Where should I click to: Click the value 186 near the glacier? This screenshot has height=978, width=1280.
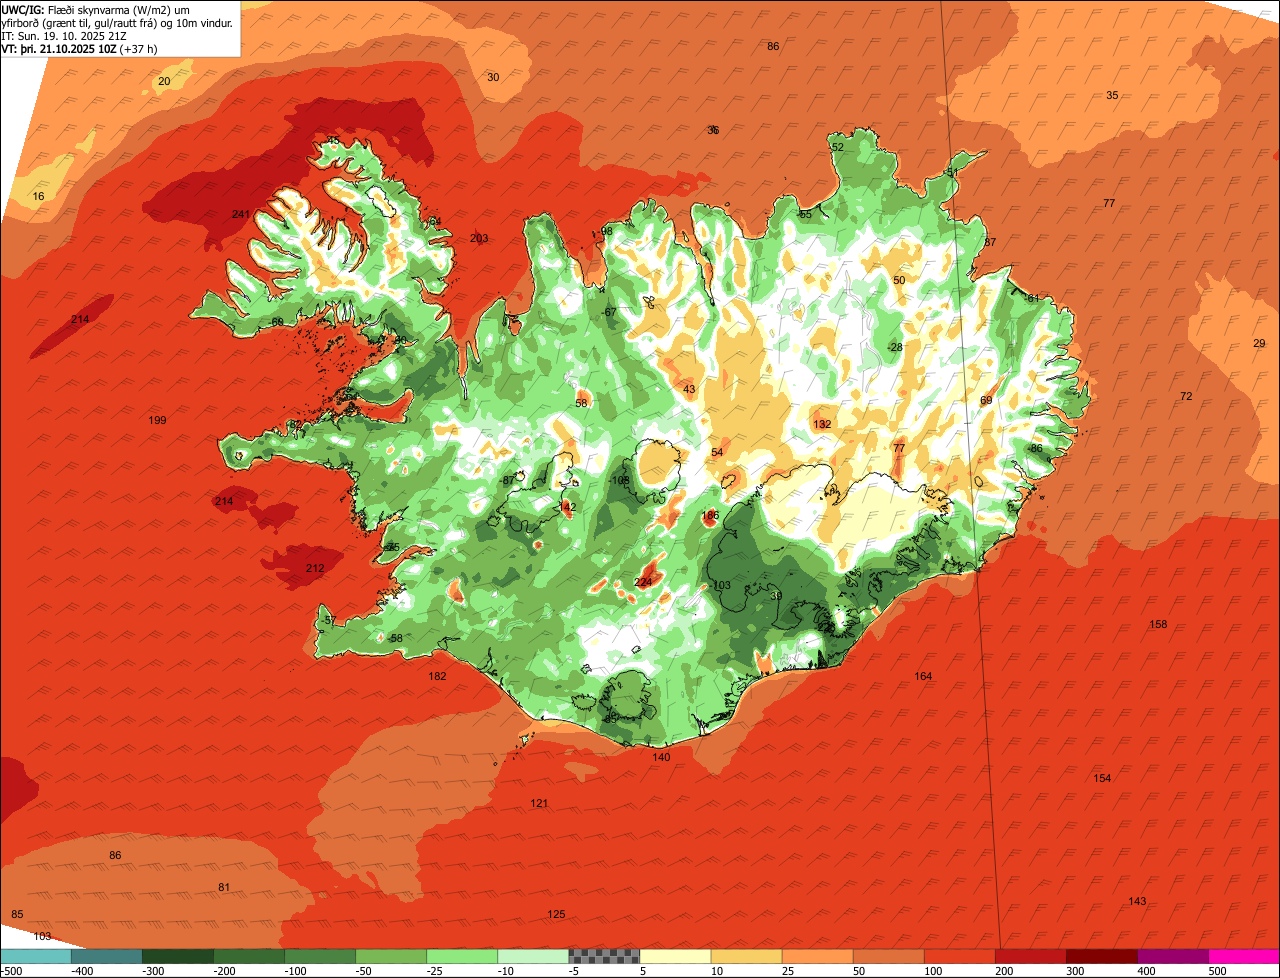710,515
